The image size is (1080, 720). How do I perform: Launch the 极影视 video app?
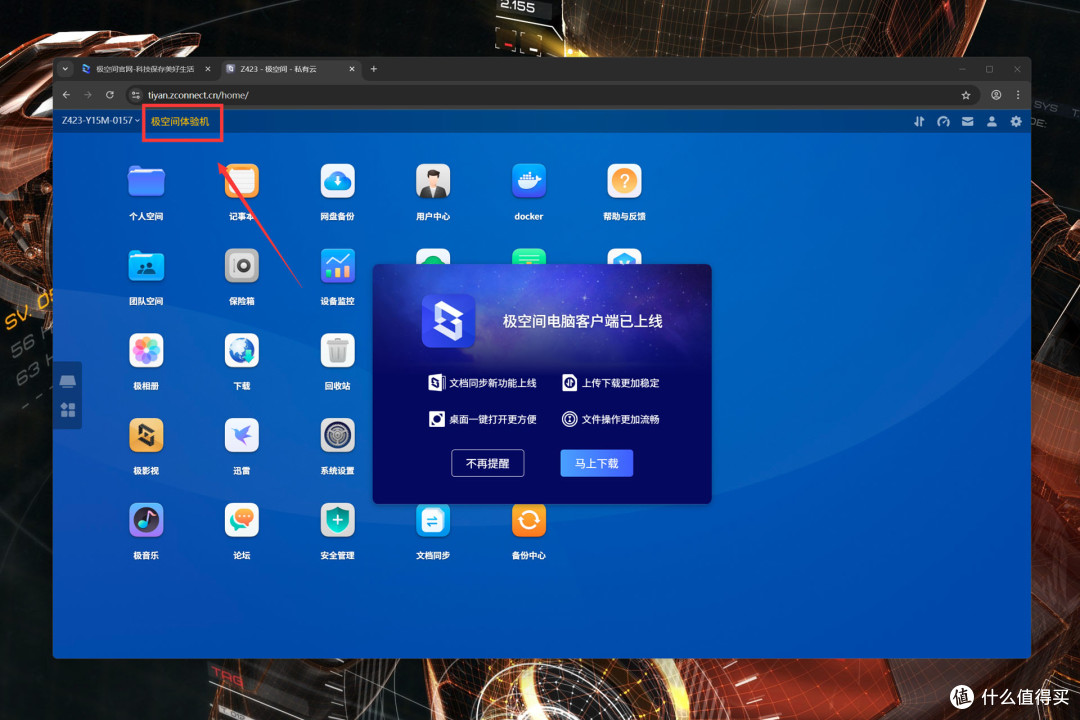[x=146, y=435]
